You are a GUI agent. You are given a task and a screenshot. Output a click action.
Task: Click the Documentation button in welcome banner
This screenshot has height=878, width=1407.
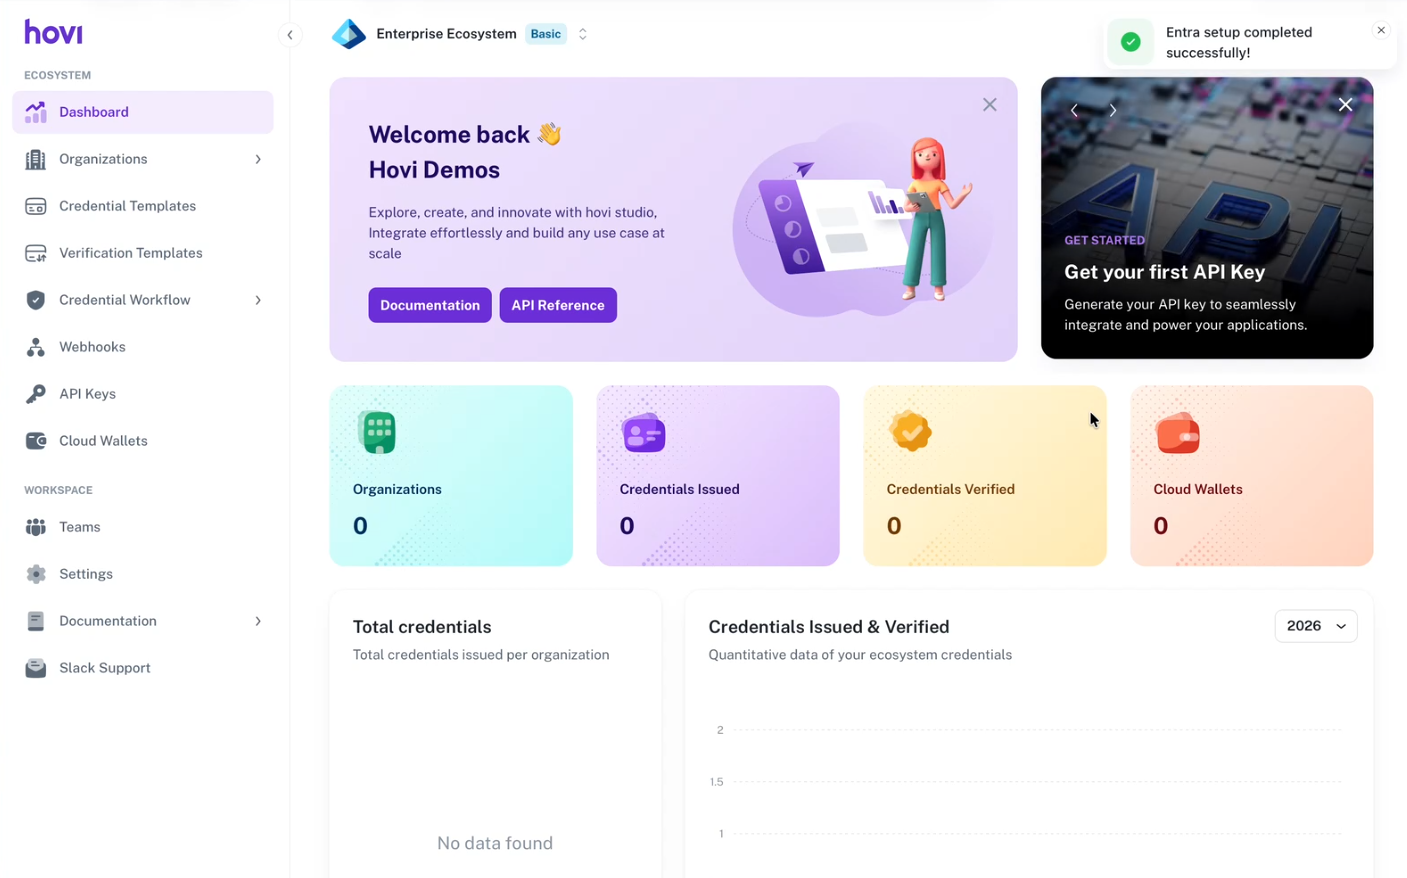coord(429,305)
